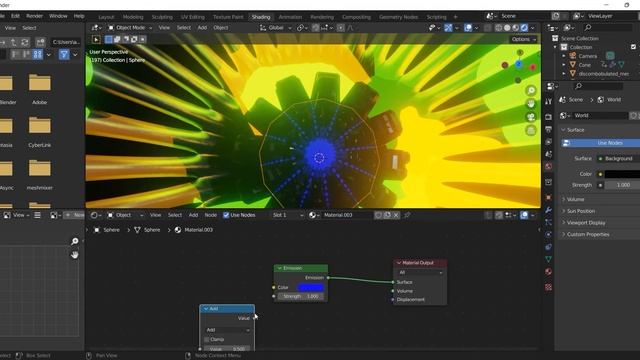
Task: Click the world Strength 1.000 field
Action: (x=622, y=185)
